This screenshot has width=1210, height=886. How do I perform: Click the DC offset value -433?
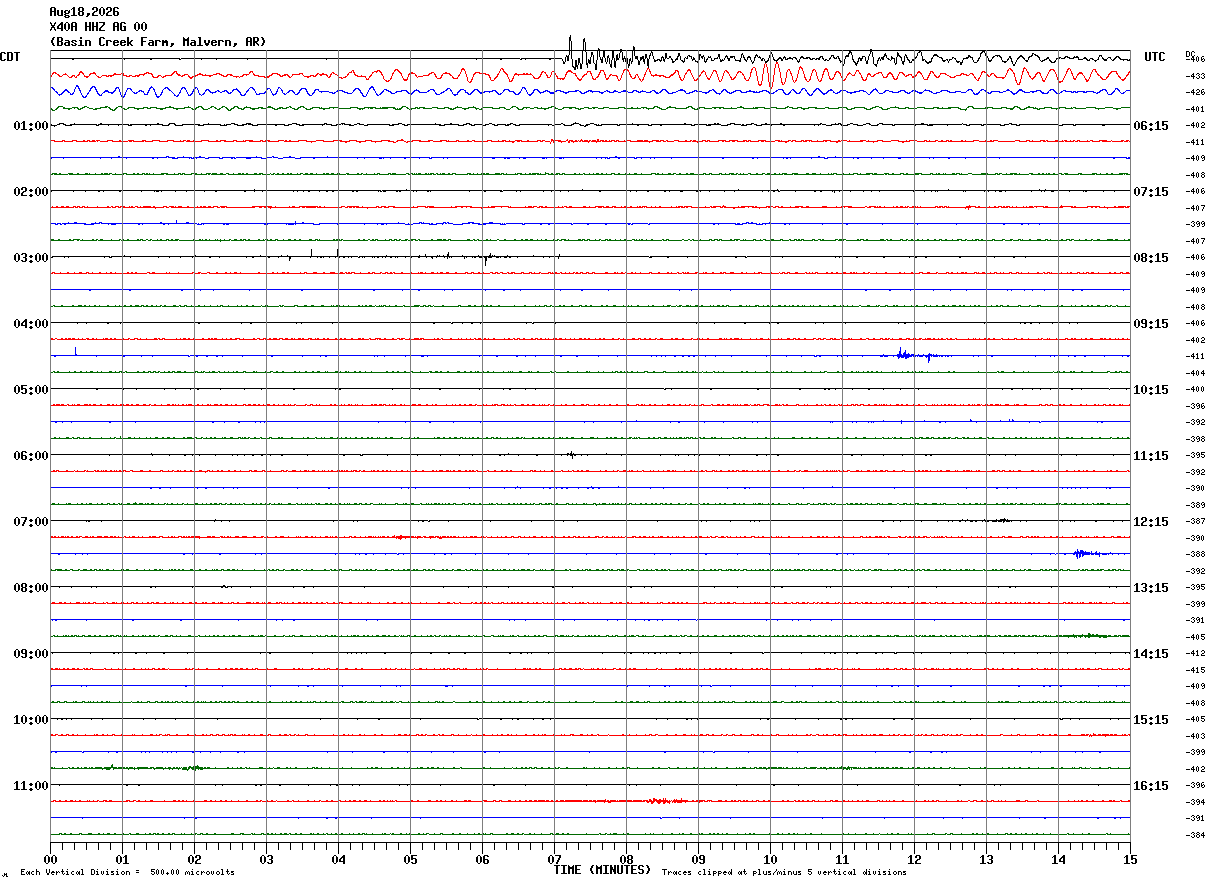1195,76
